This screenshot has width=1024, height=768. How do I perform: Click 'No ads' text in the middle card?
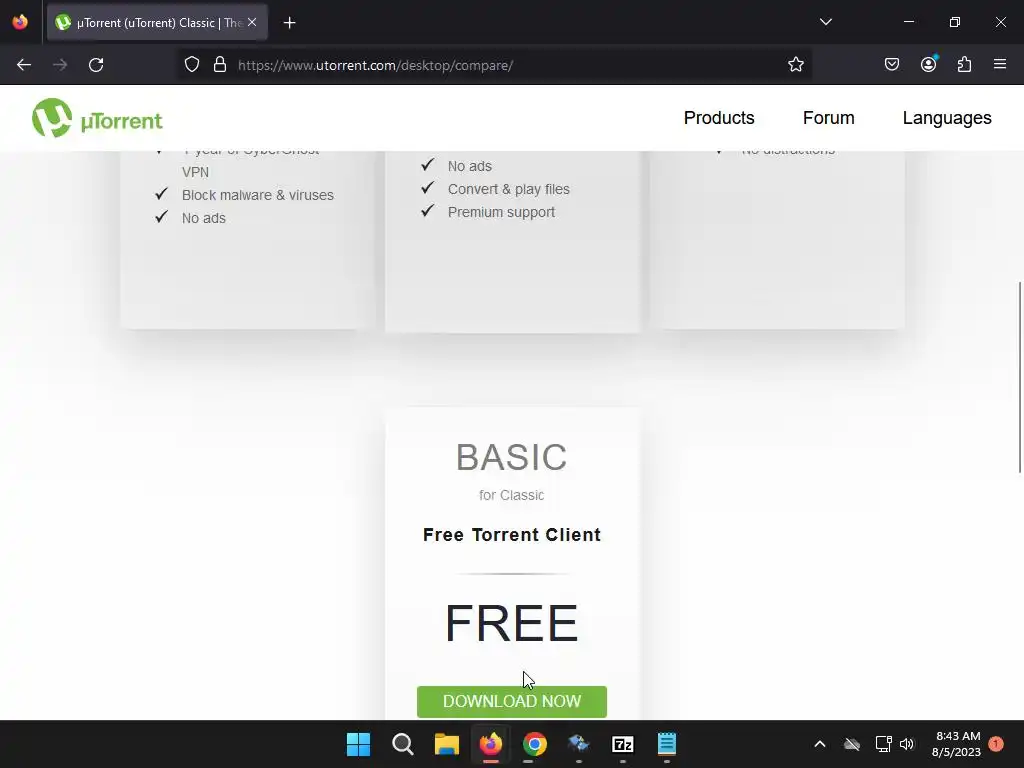click(x=470, y=167)
